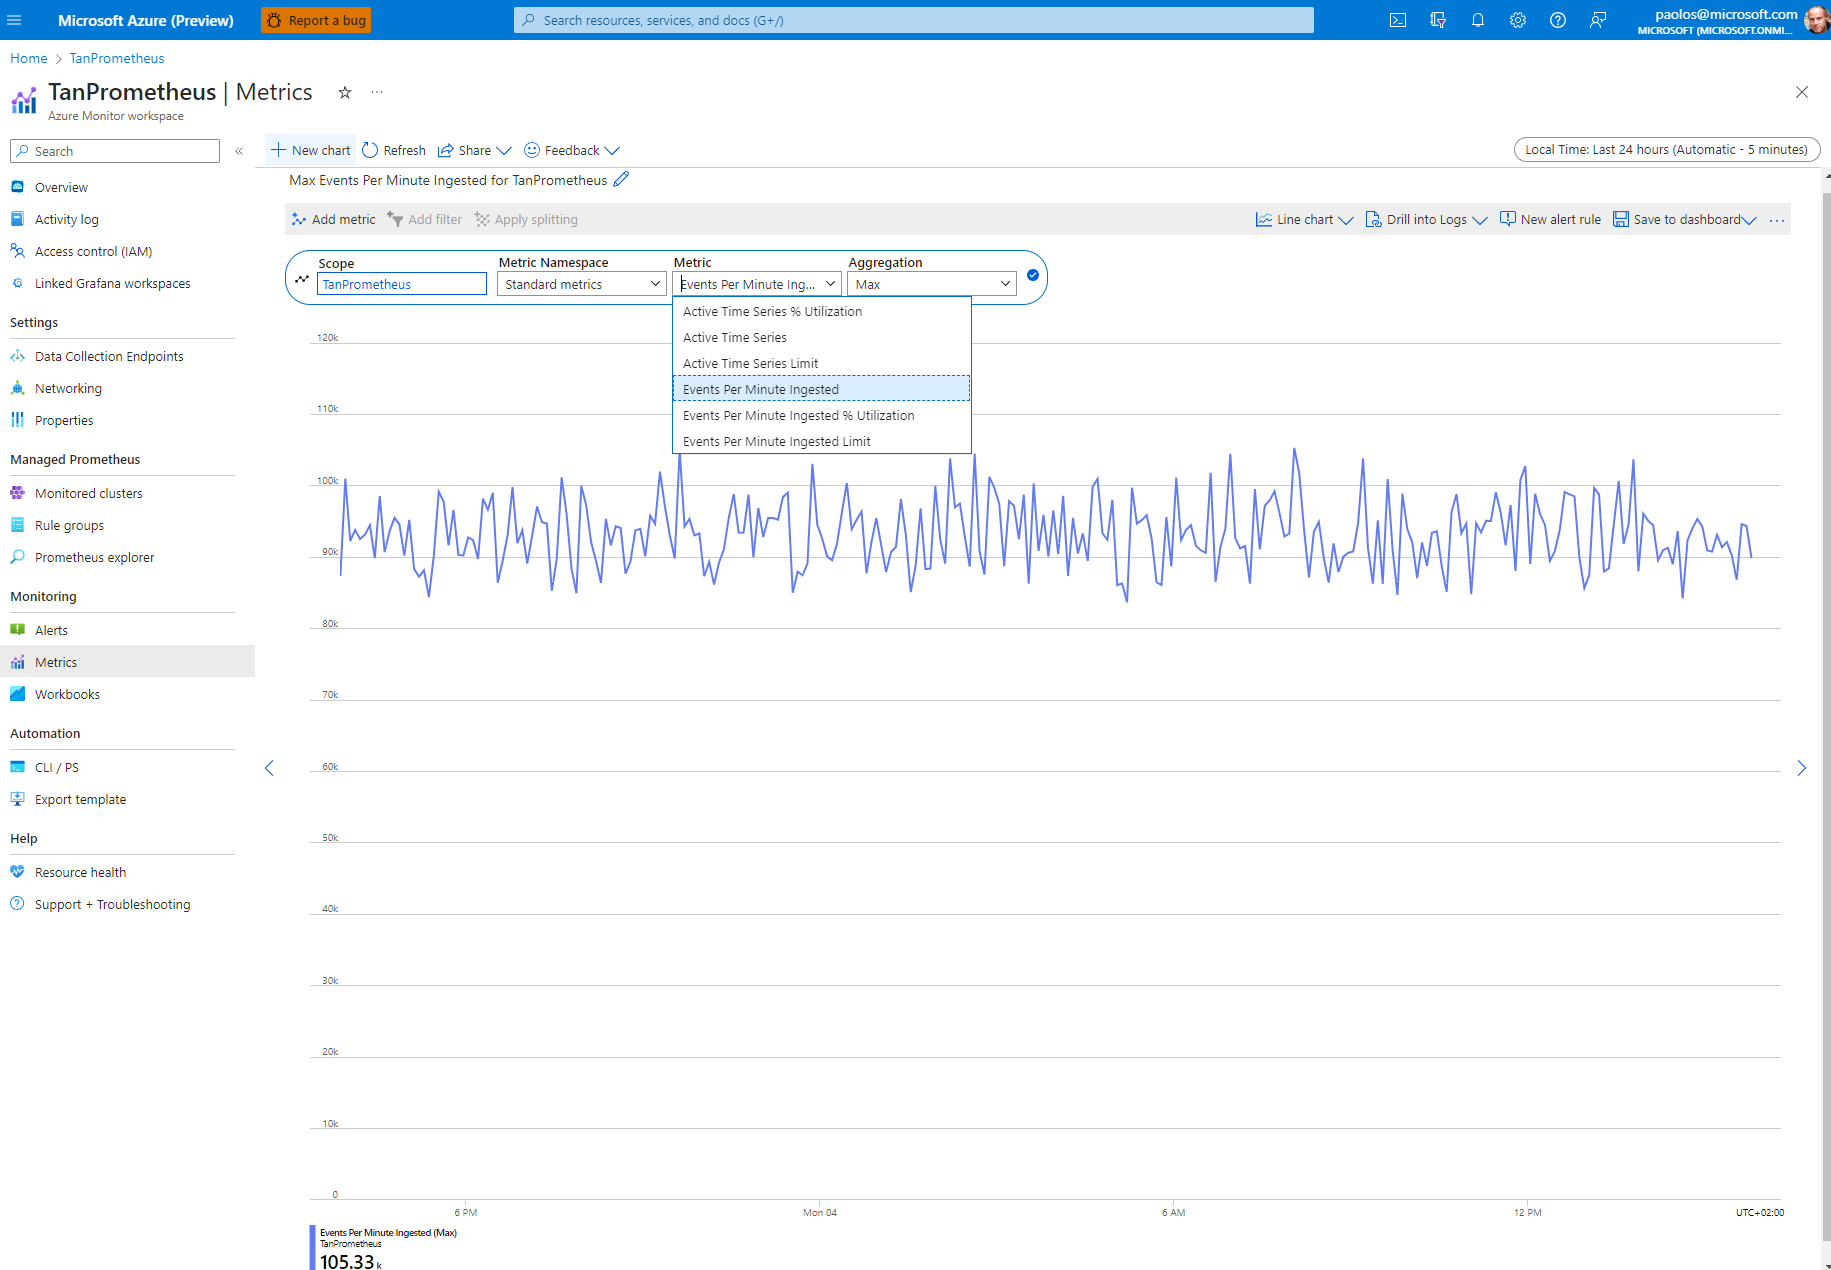Click Add filter
Viewport: 1831px width, 1270px height.
pos(425,219)
